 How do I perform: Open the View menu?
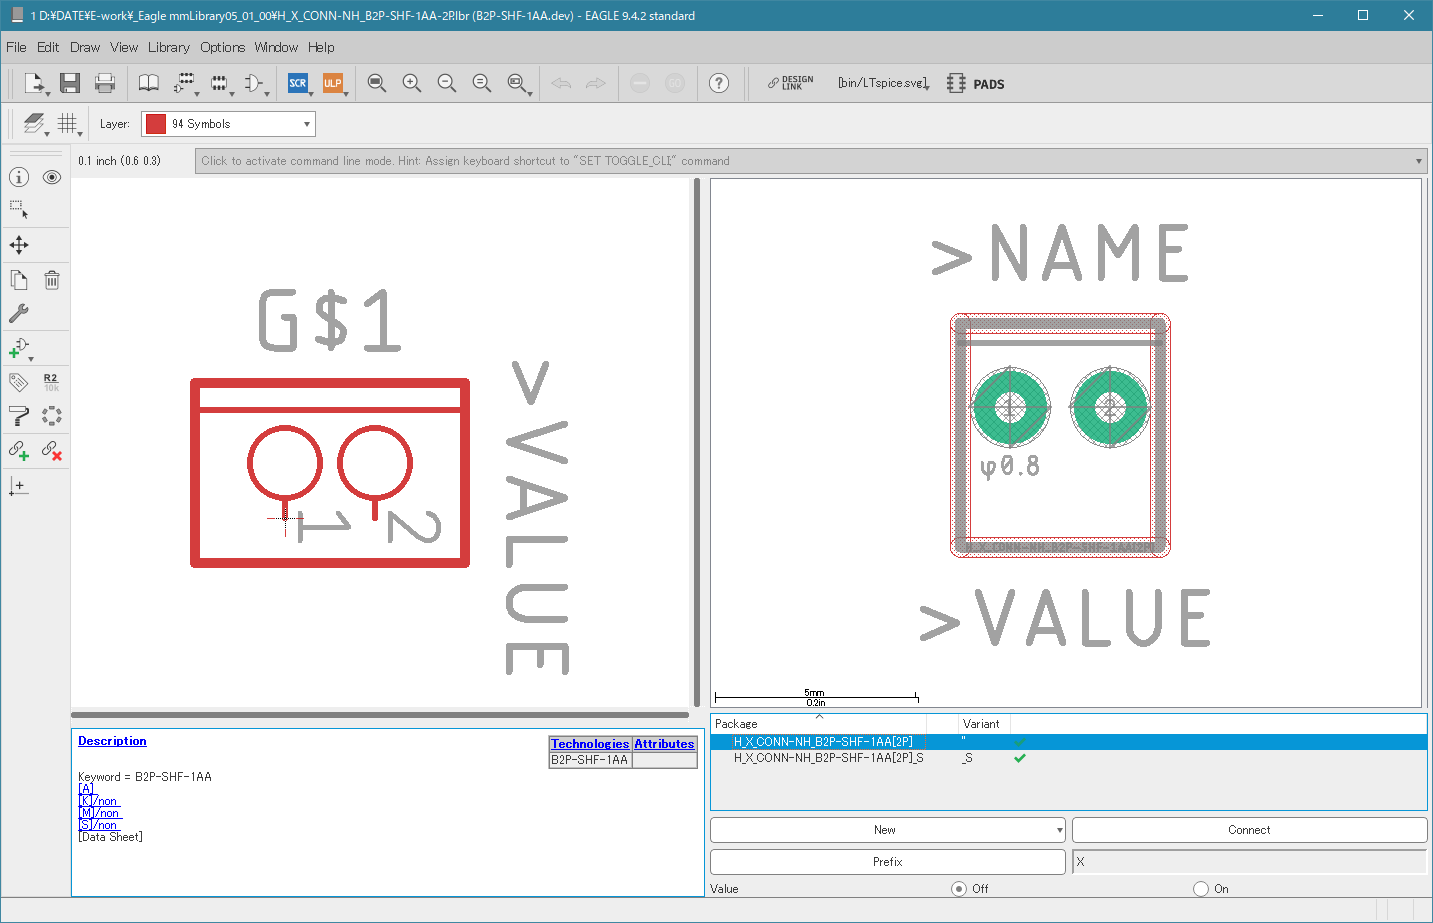124,47
